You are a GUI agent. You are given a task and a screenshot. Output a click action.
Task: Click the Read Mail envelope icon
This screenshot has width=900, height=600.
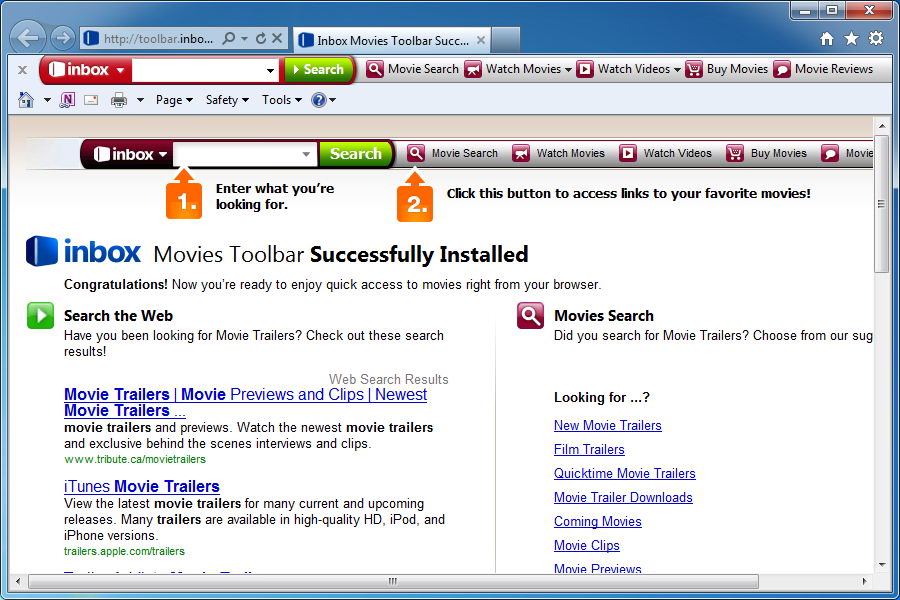(91, 100)
